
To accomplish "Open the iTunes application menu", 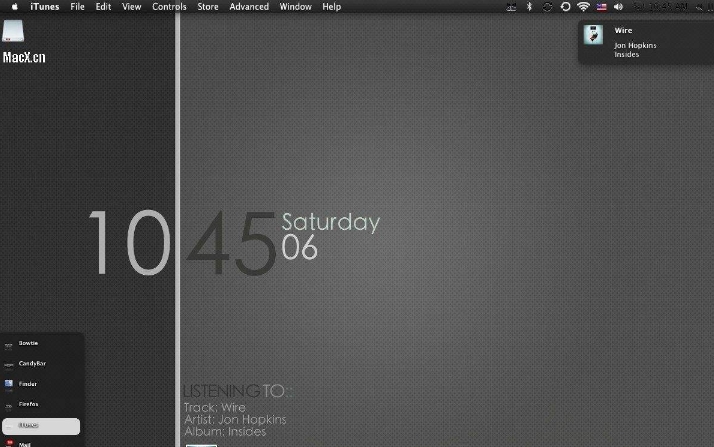I will [x=45, y=7].
